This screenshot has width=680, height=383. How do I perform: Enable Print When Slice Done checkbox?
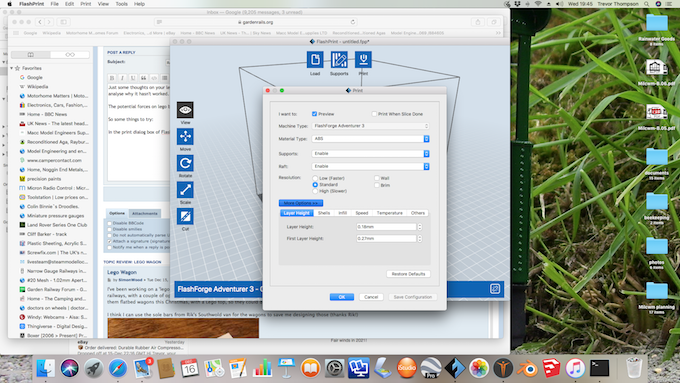[374, 114]
